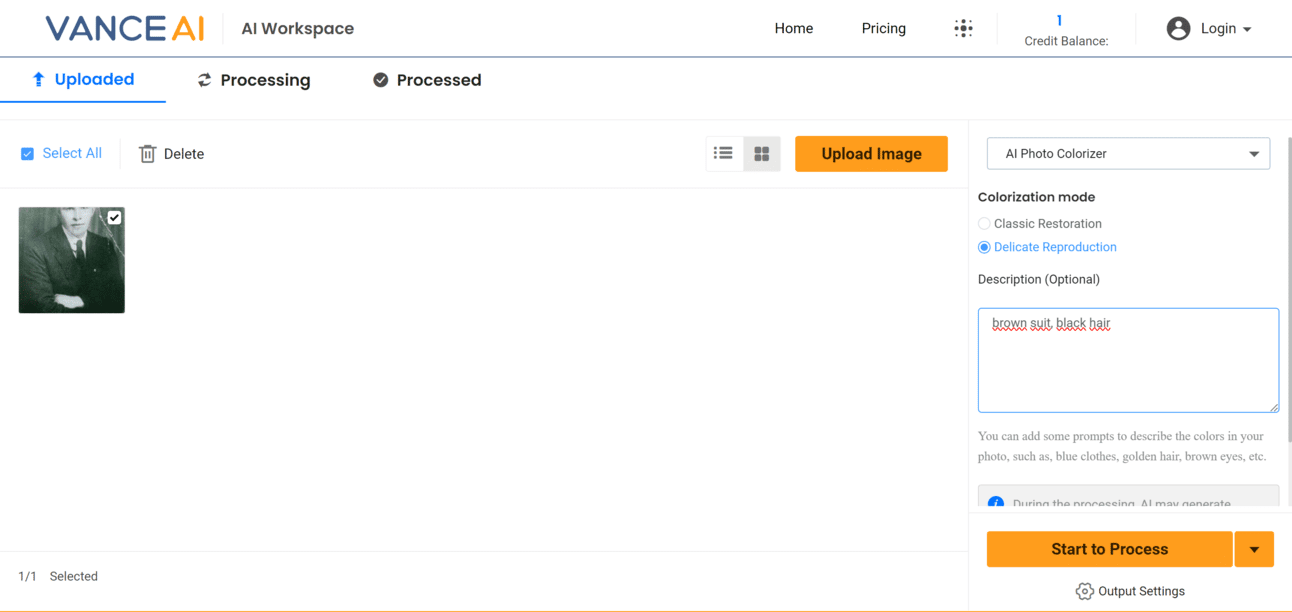
Task: Open the AI Photo Colorizer dropdown
Action: 1128,153
